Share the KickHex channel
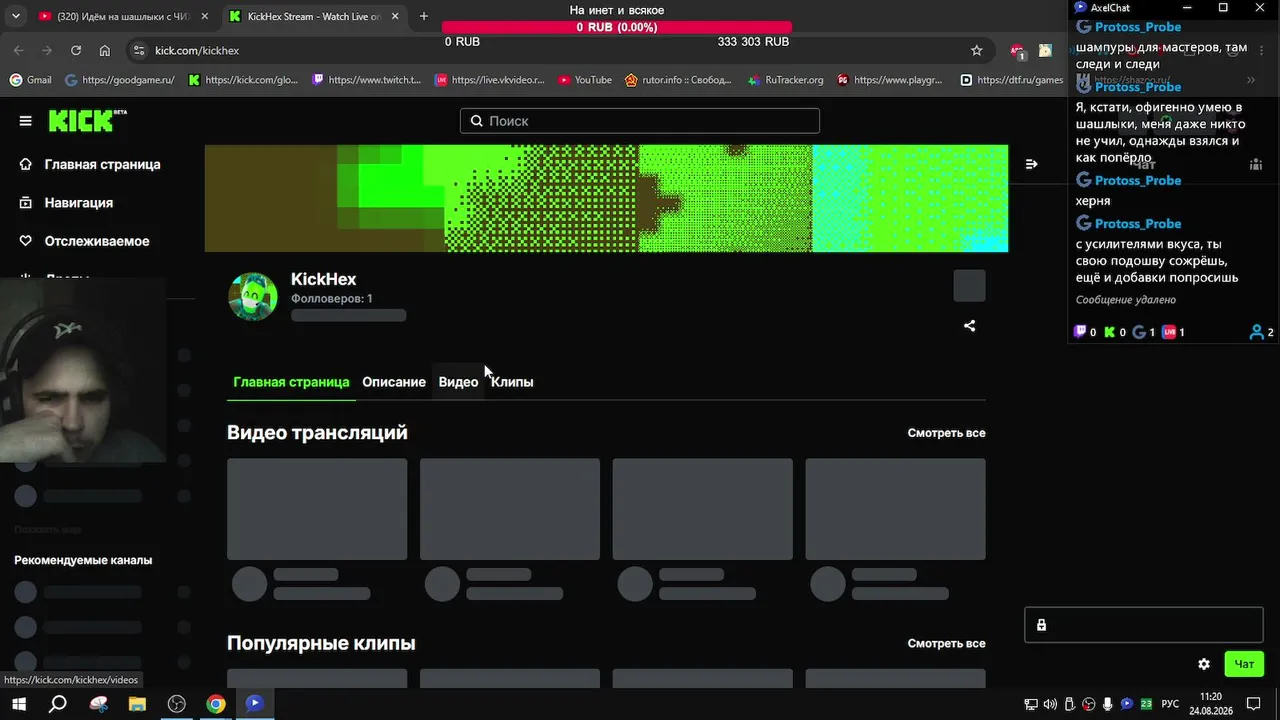 point(969,326)
